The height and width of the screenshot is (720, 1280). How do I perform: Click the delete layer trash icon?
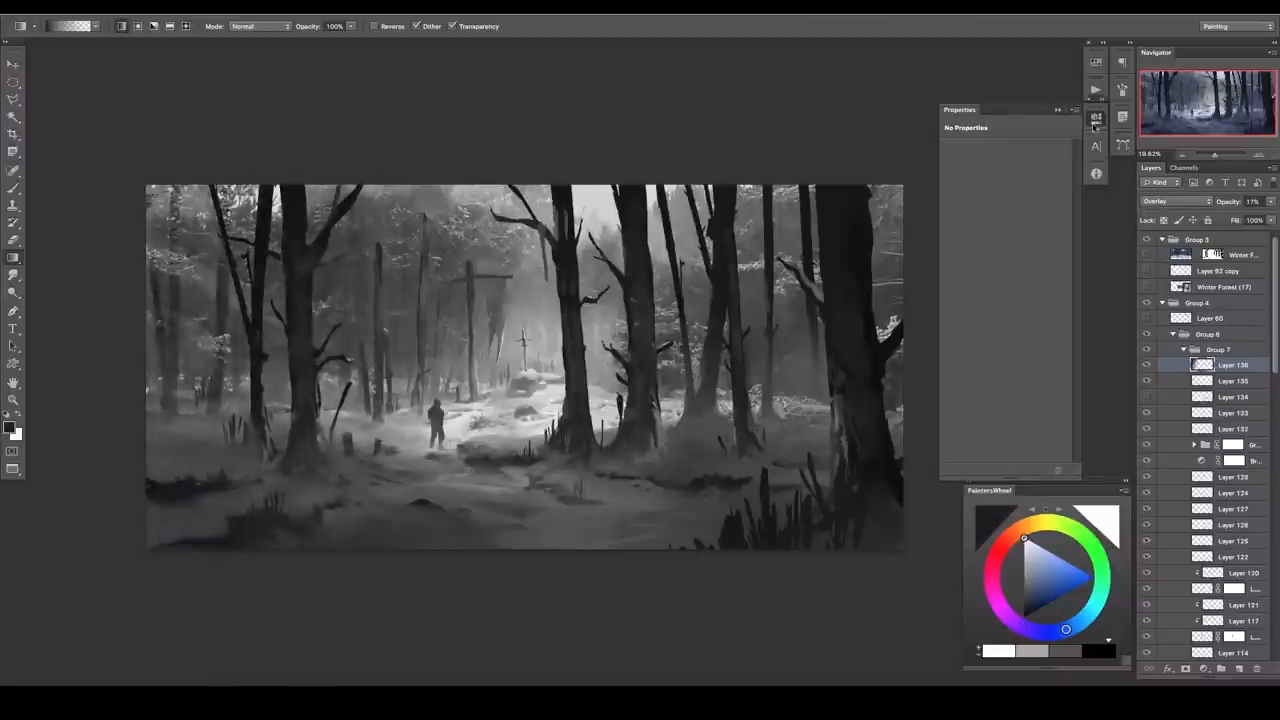pos(1257,669)
